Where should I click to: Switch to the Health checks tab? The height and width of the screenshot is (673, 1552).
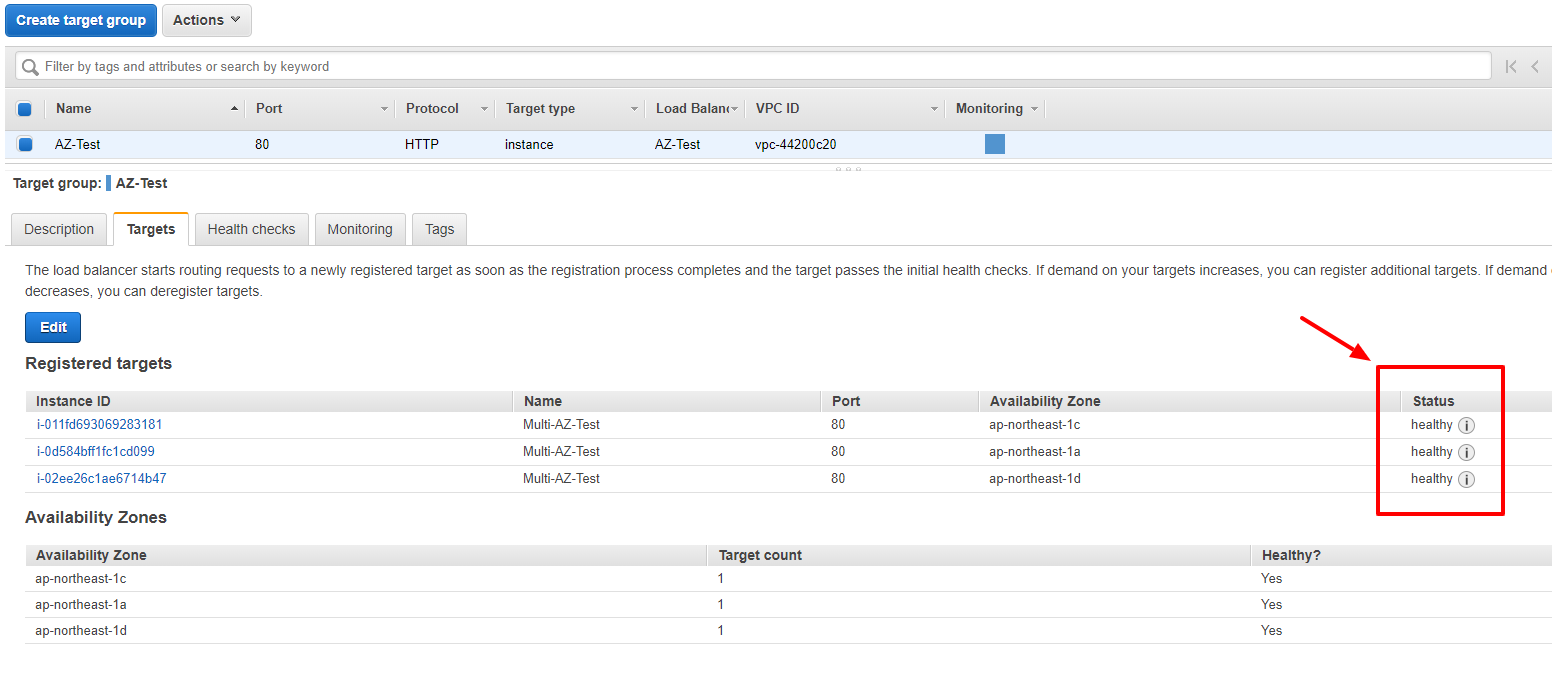click(x=251, y=228)
